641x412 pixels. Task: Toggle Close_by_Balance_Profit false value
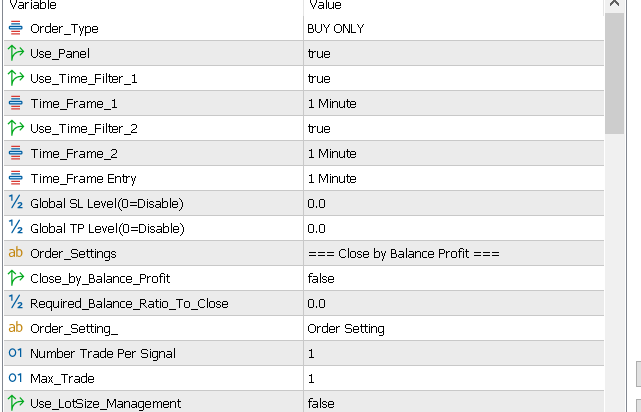click(321, 279)
